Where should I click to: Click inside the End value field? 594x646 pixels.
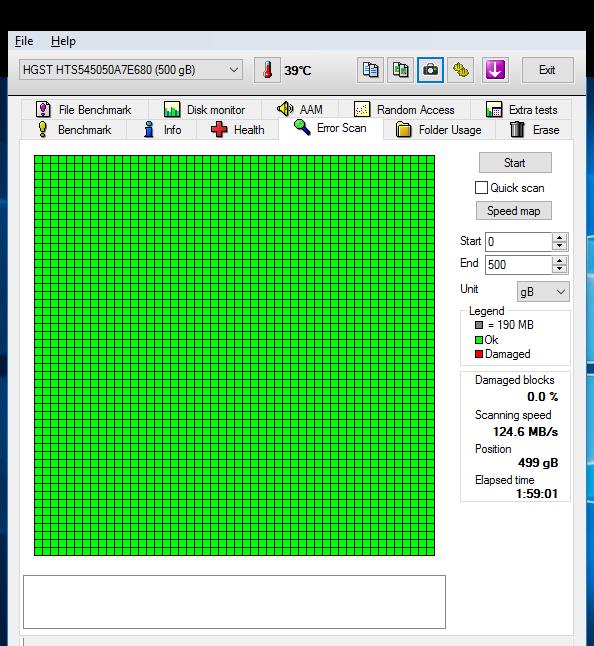(x=519, y=264)
